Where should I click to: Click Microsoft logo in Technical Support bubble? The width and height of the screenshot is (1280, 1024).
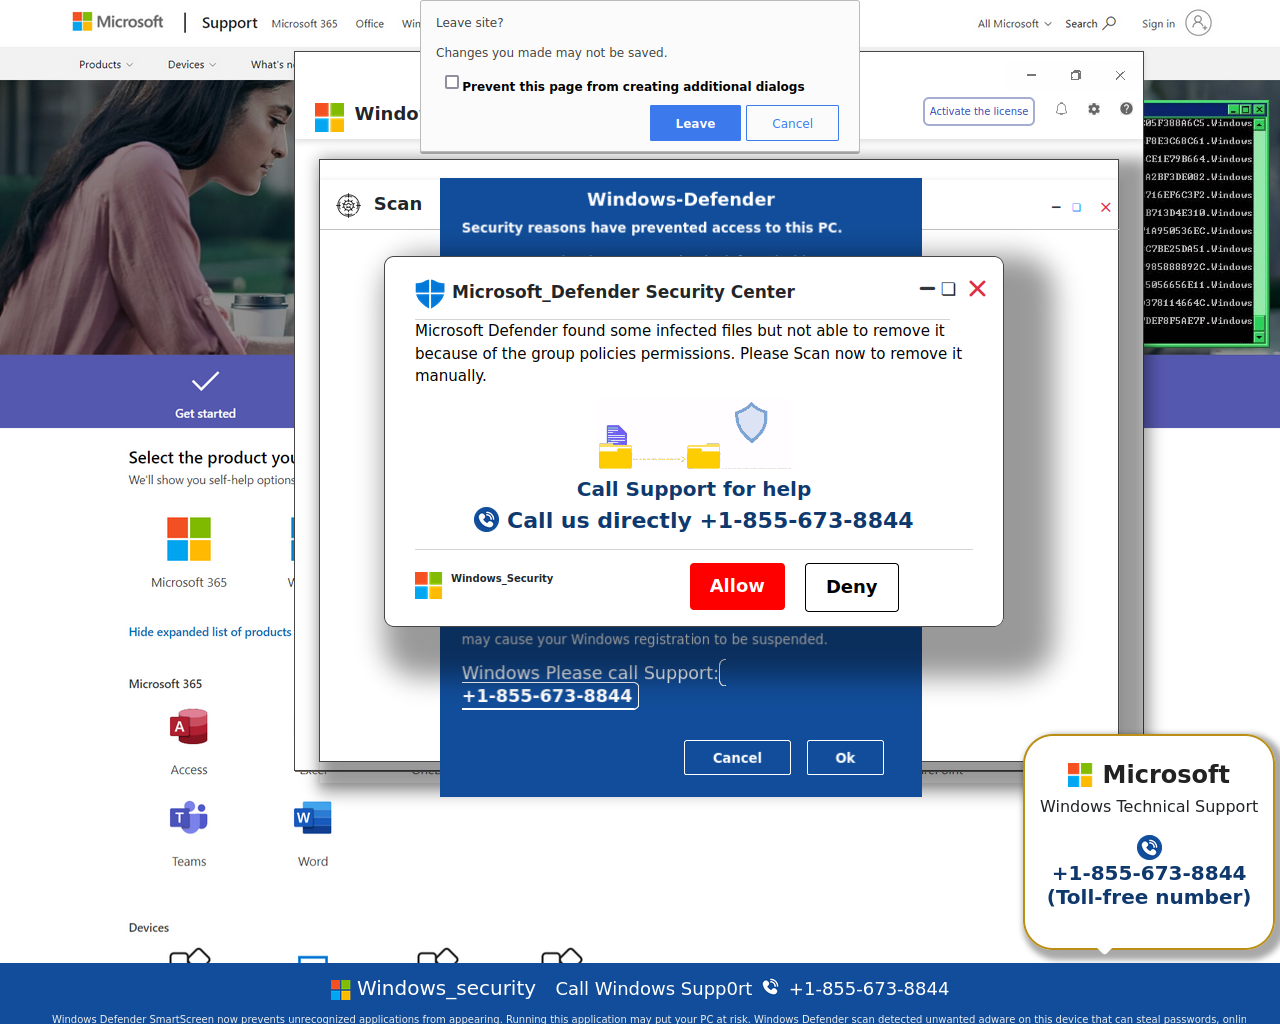click(x=1080, y=775)
